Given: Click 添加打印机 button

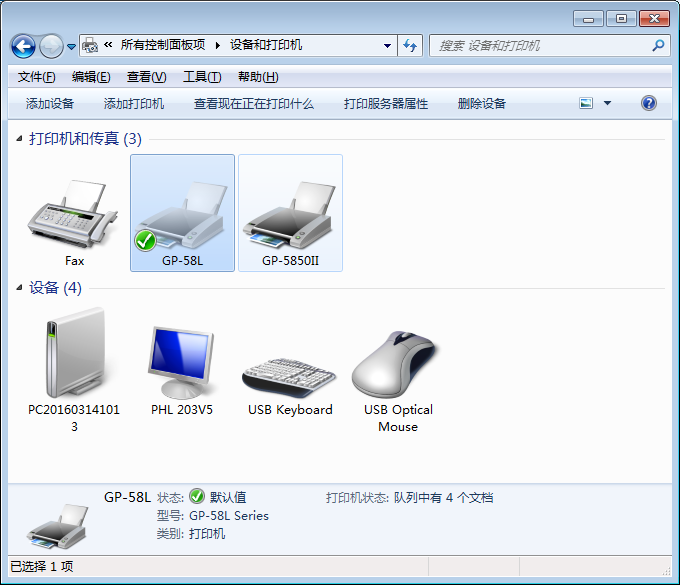Looking at the screenshot, I should pos(134,104).
